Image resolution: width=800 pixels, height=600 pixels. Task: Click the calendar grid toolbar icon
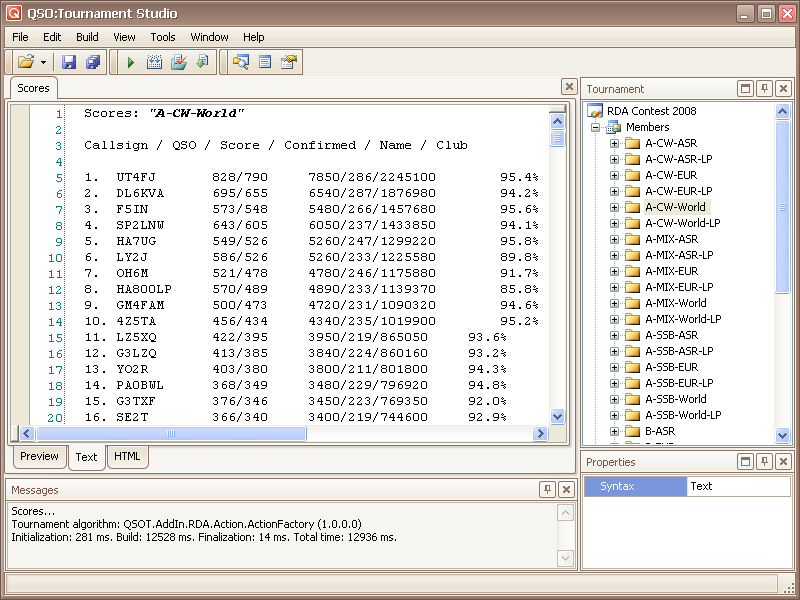click(x=154, y=62)
